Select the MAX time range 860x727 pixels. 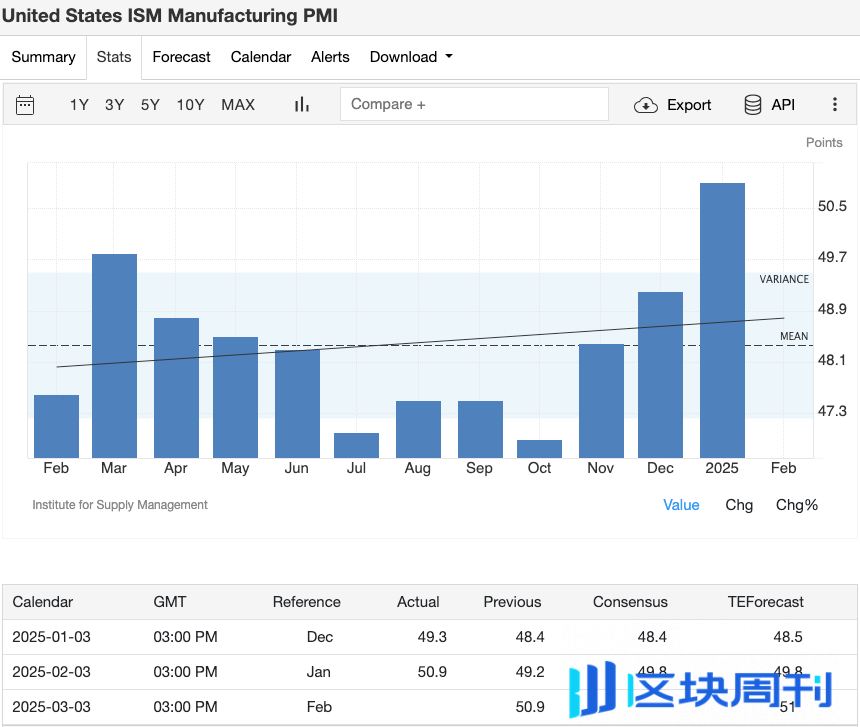pyautogui.click(x=238, y=105)
